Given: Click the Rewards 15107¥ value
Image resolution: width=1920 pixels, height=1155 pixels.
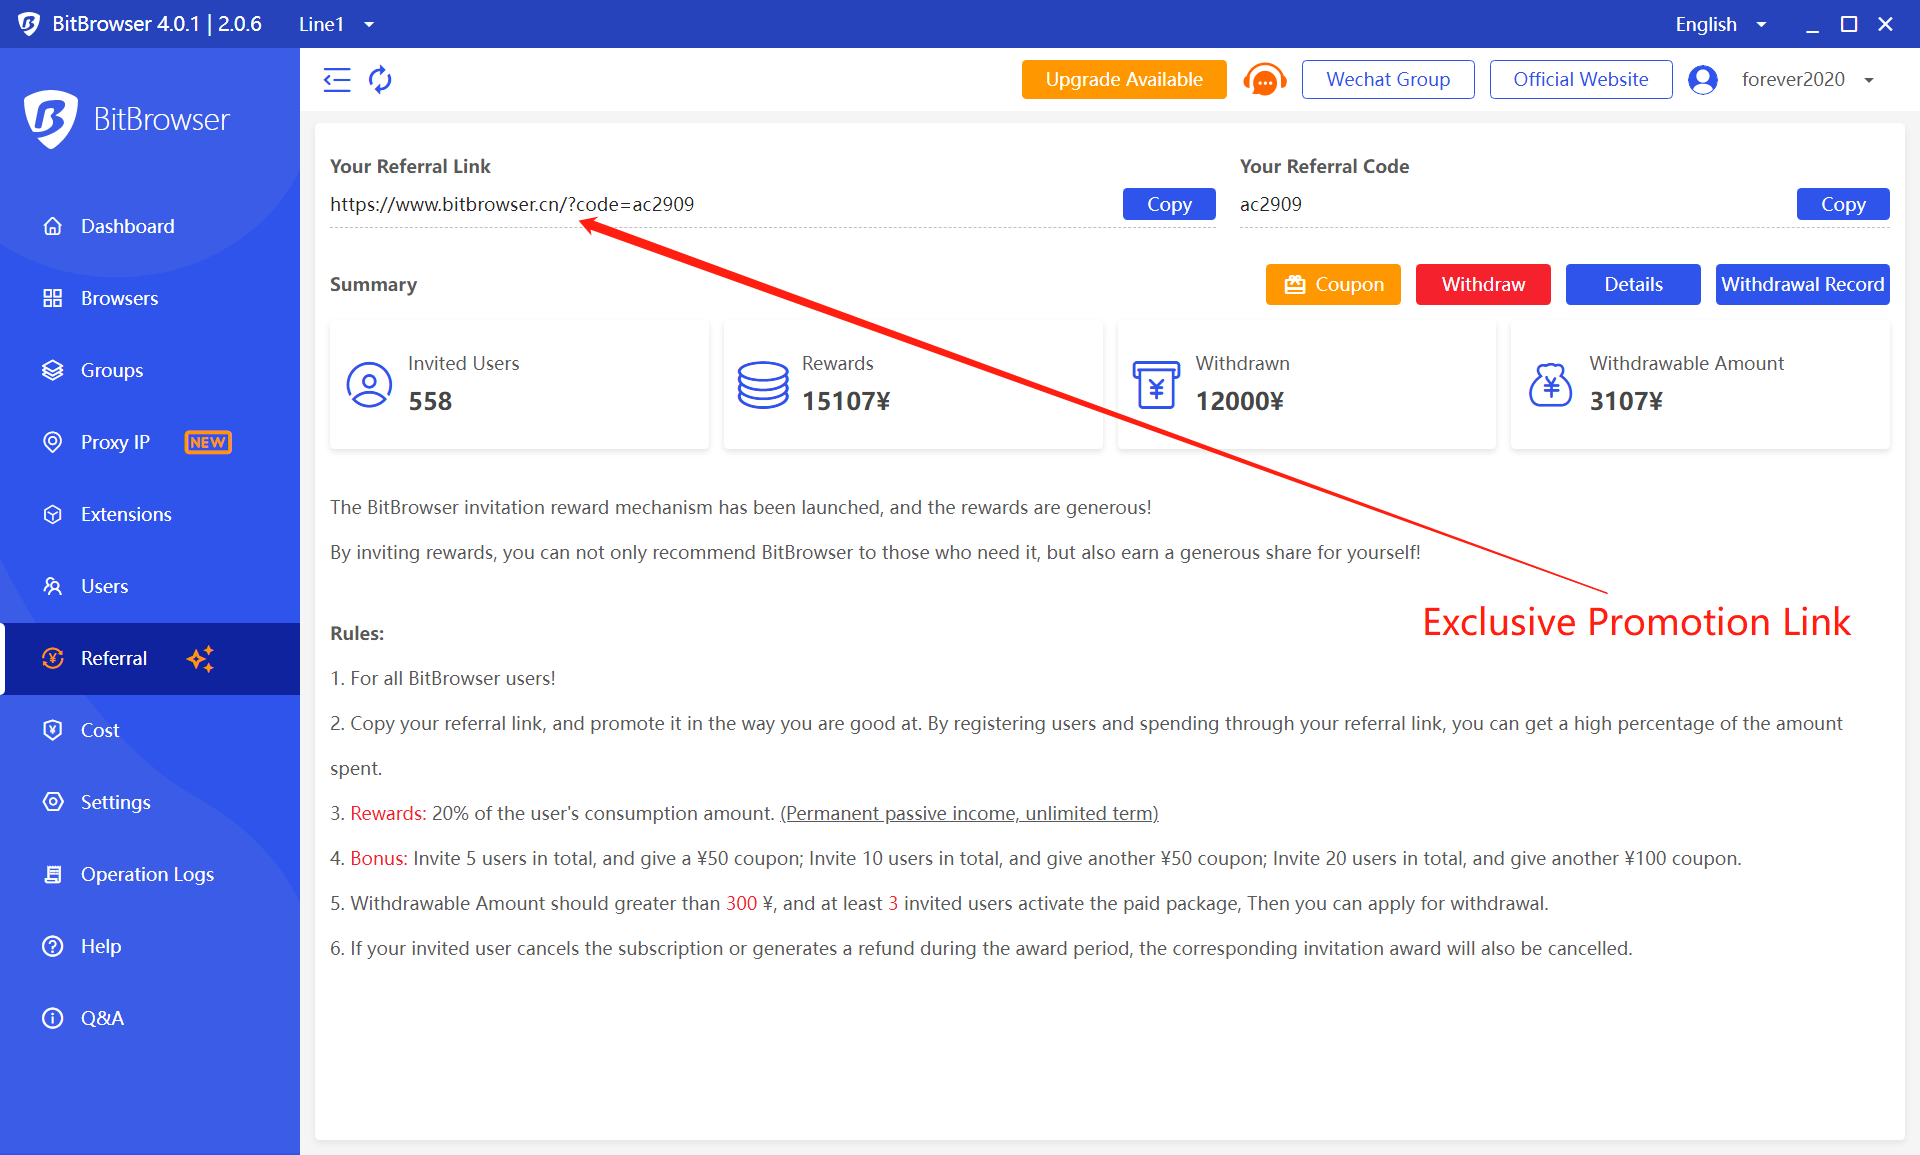Looking at the screenshot, I should click(846, 401).
